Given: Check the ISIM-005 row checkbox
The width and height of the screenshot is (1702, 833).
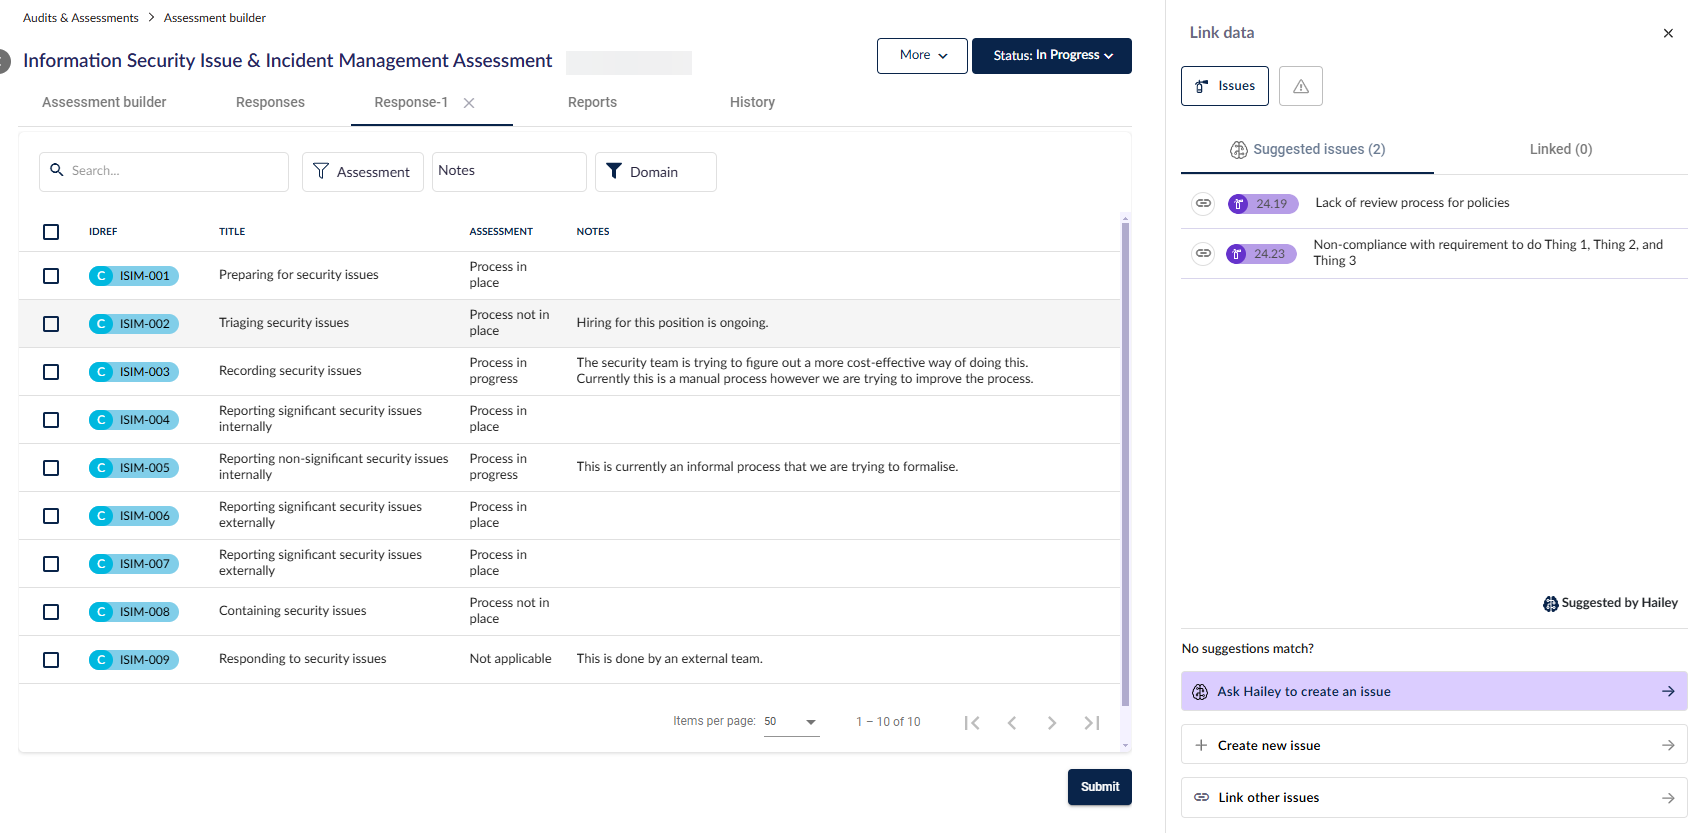Looking at the screenshot, I should point(51,468).
